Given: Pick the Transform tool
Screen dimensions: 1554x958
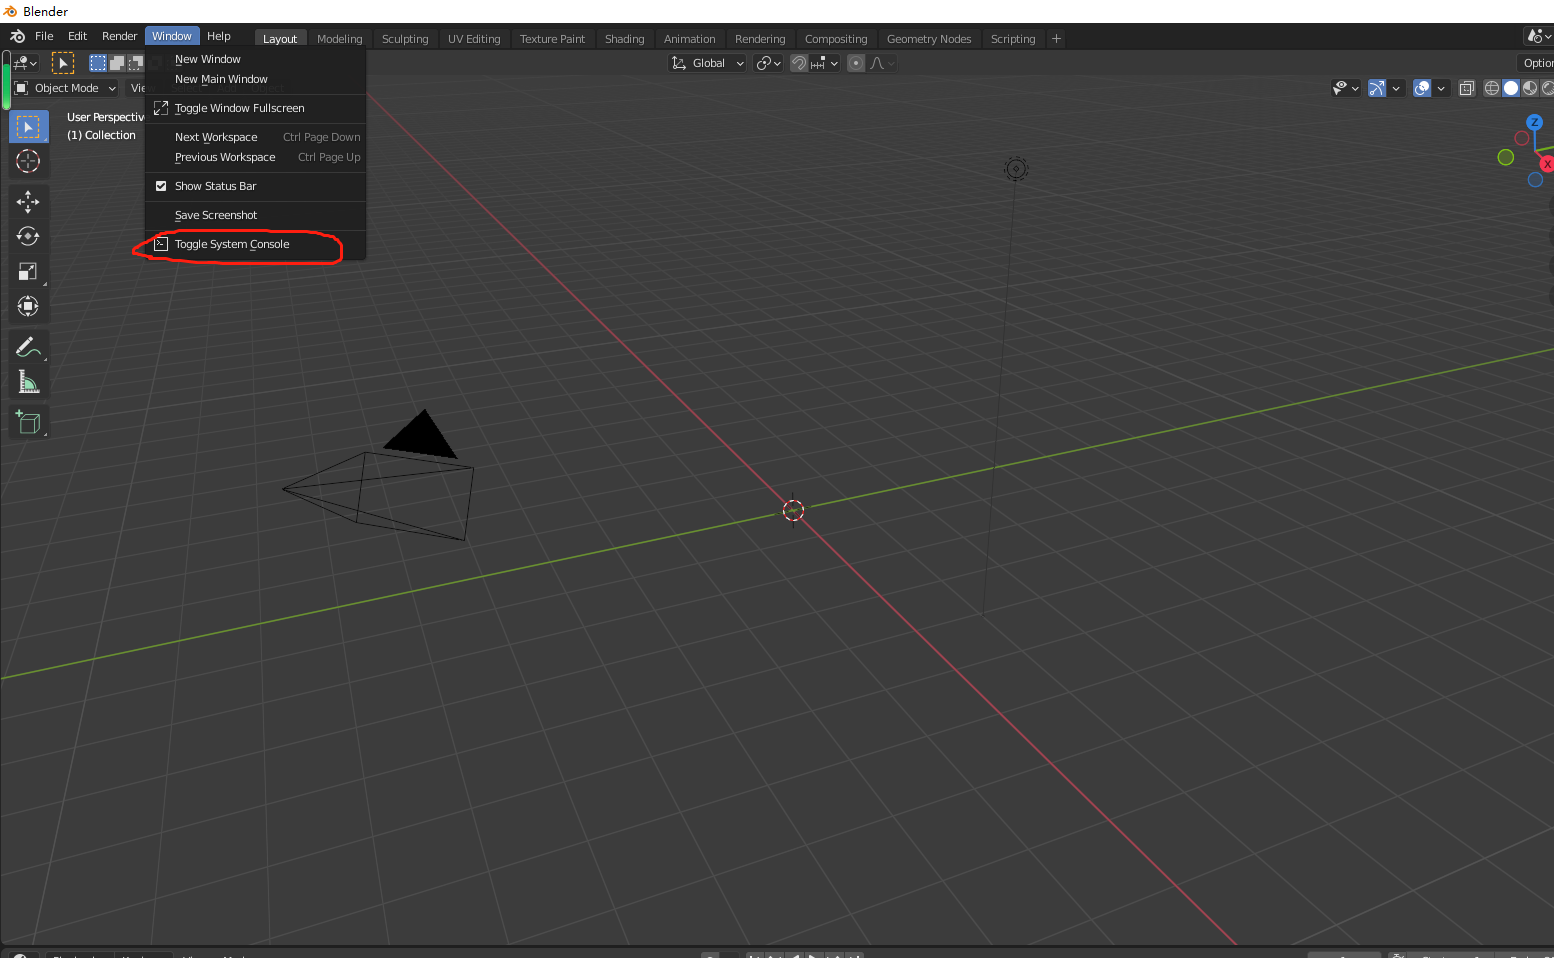Looking at the screenshot, I should [28, 306].
